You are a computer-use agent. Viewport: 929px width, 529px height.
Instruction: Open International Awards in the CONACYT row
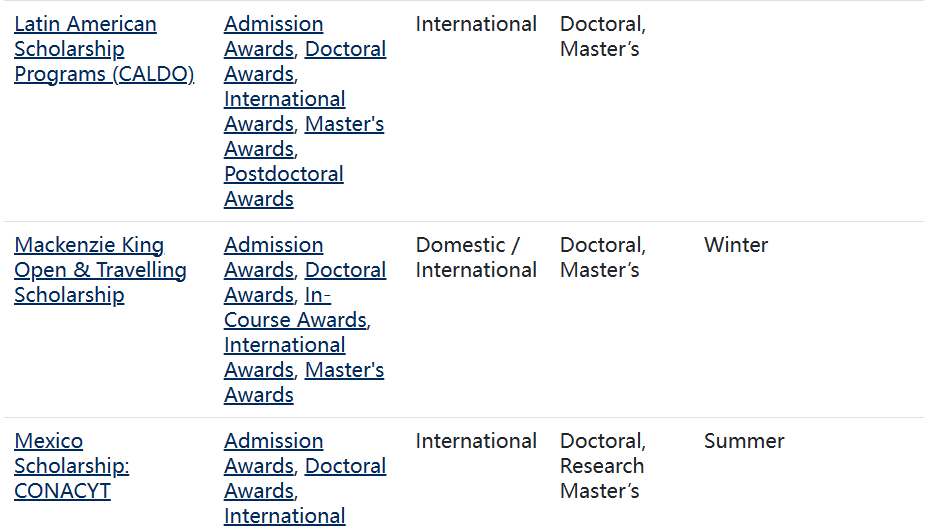[x=284, y=516]
